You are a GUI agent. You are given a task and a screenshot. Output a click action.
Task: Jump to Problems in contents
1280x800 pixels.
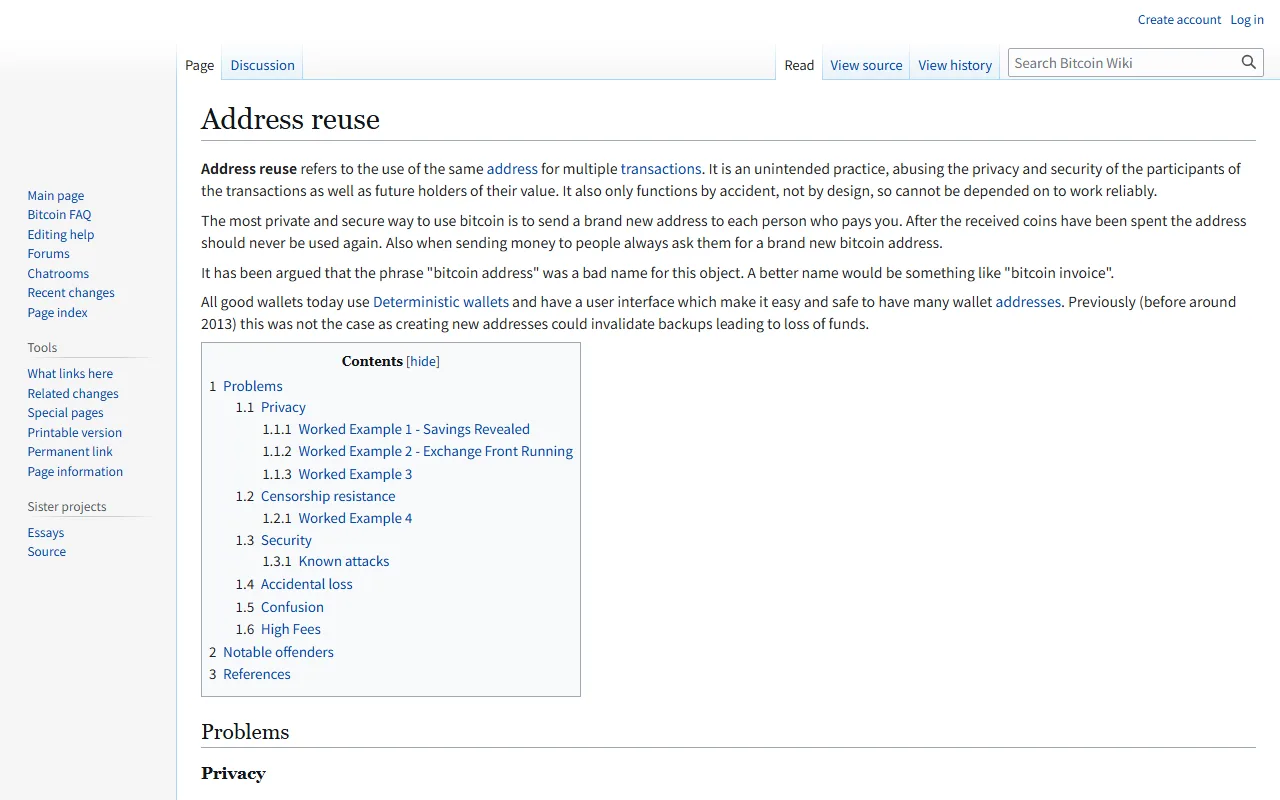tap(253, 386)
